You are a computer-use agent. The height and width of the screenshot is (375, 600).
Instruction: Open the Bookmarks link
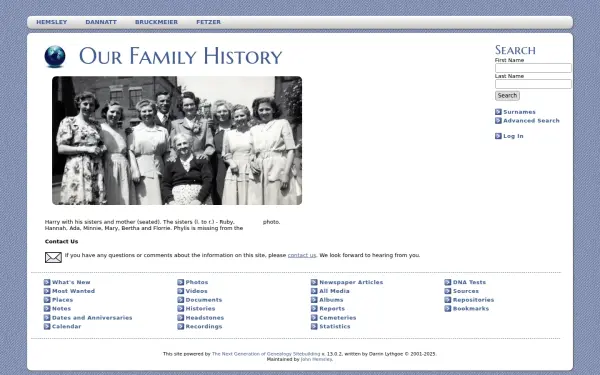471,309
